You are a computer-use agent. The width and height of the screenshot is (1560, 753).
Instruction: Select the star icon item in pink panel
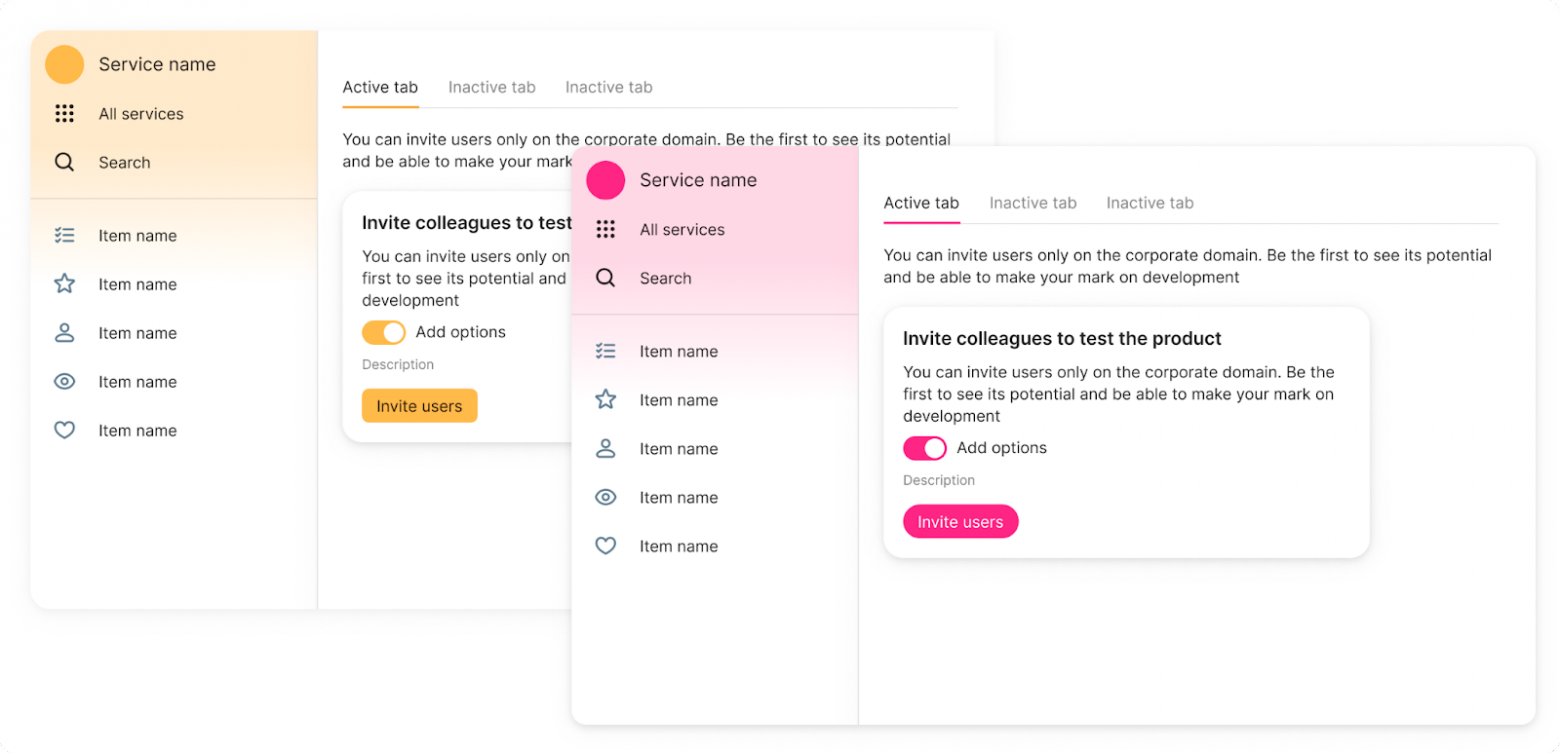(x=605, y=400)
